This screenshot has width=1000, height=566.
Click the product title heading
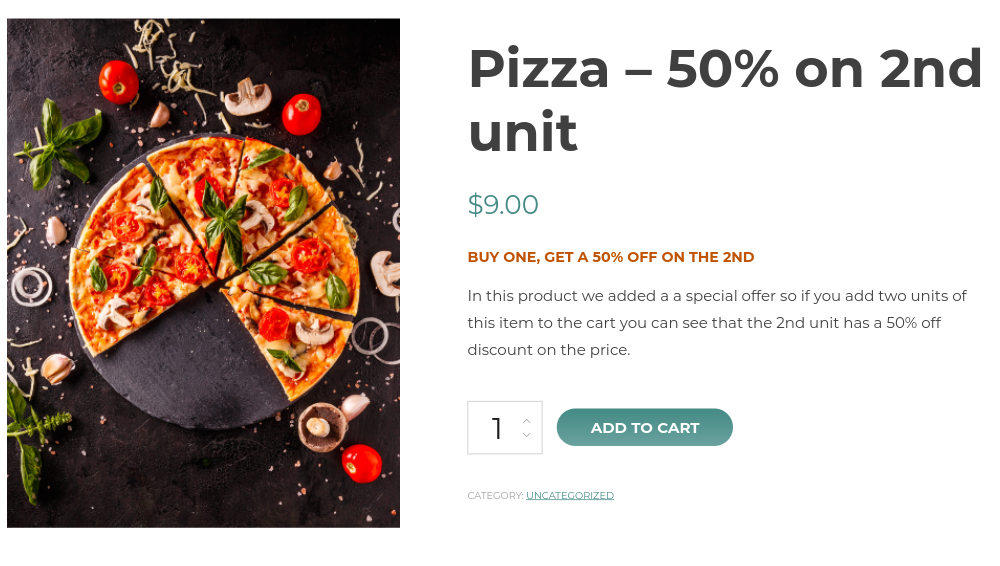point(725,100)
